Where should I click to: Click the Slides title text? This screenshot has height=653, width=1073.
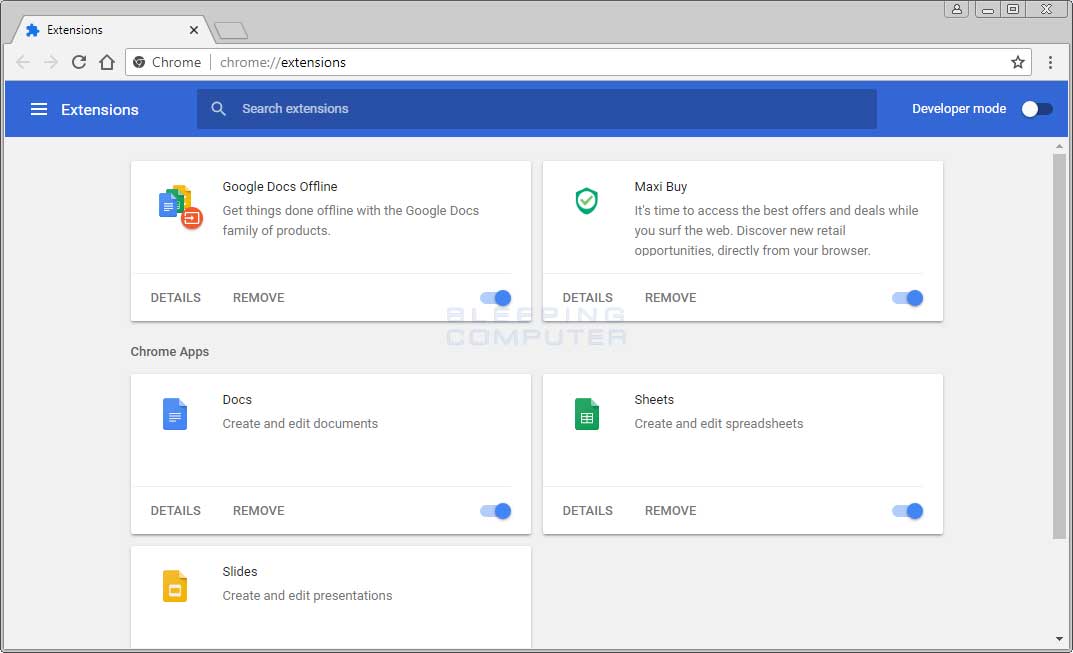pyautogui.click(x=240, y=572)
